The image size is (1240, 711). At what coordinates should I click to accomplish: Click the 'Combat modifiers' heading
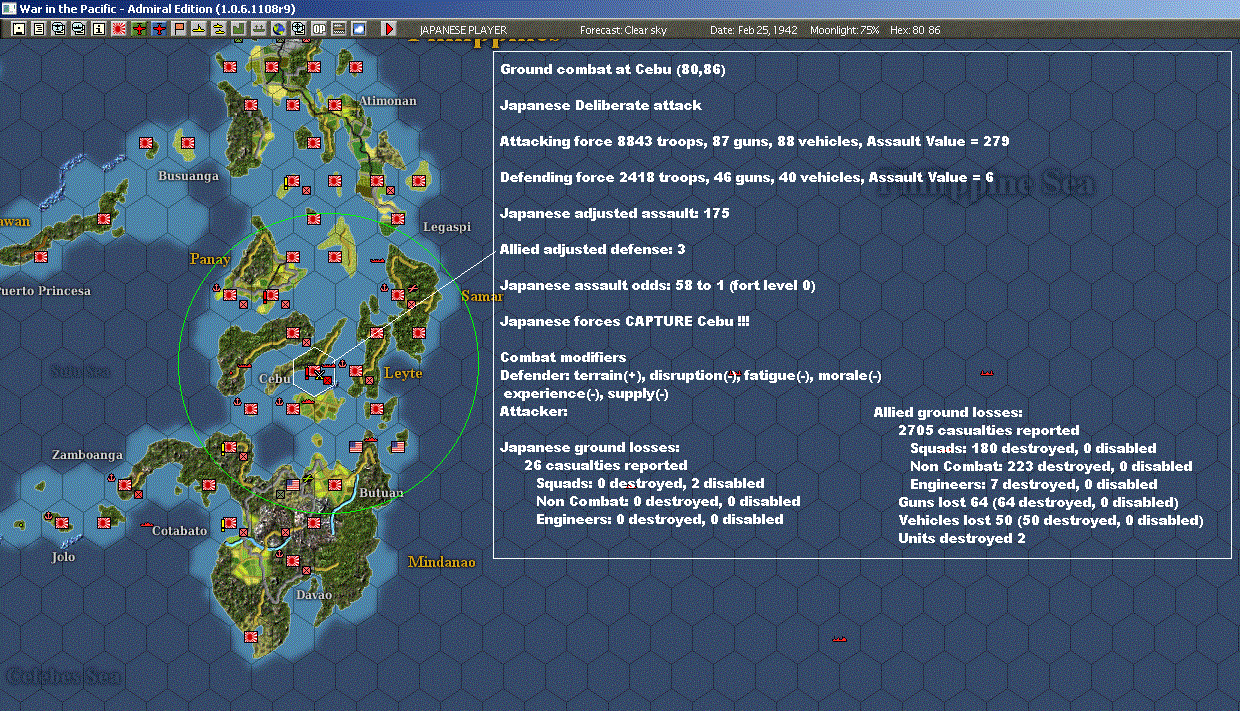(x=563, y=357)
